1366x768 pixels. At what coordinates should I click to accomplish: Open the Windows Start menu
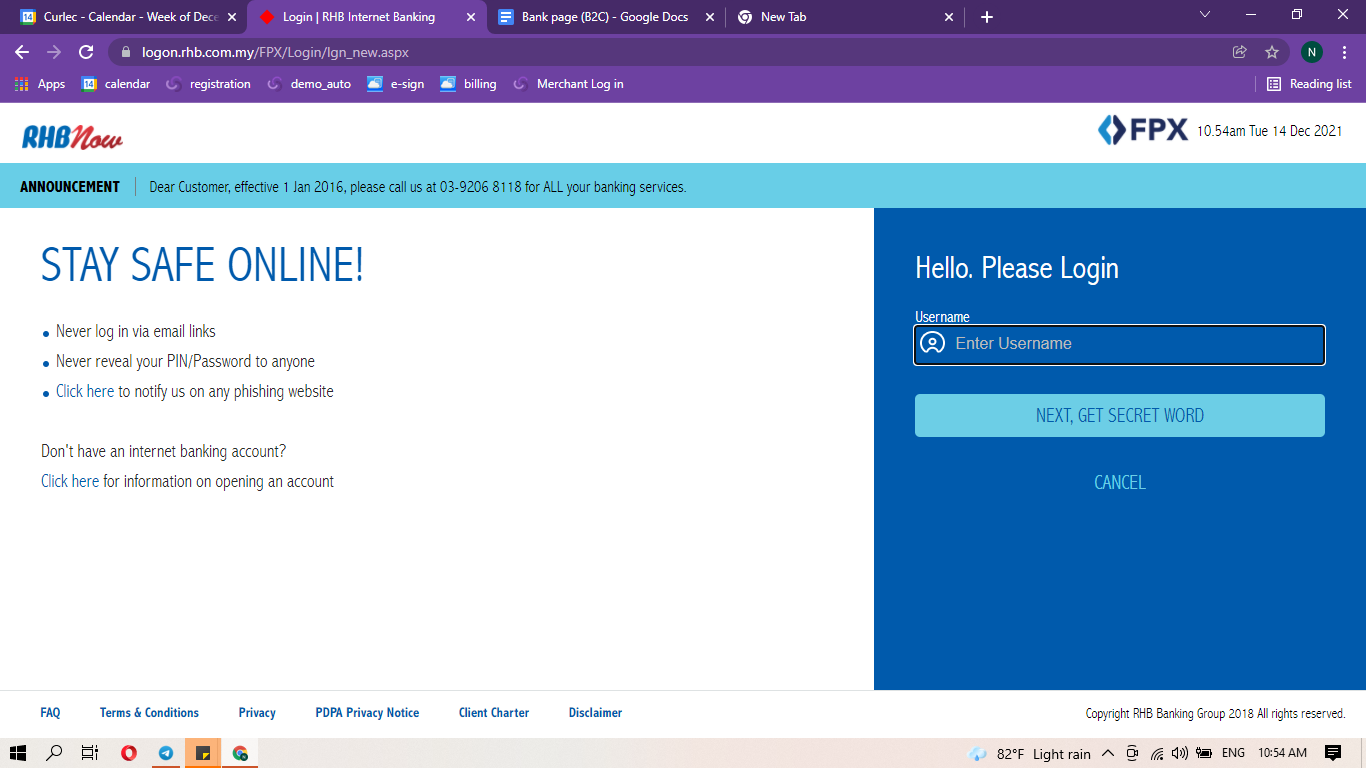(18, 753)
